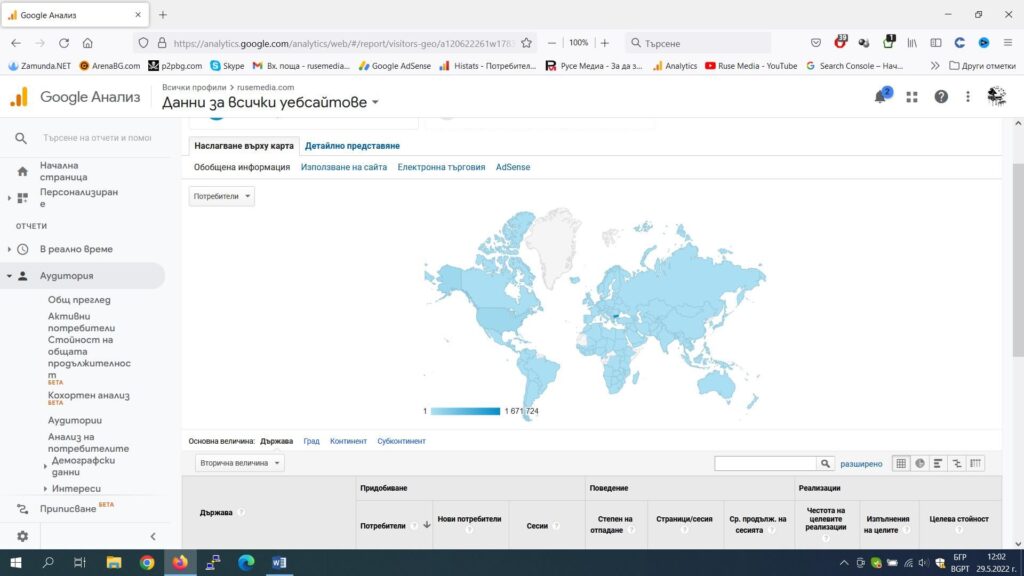This screenshot has height=576, width=1024.
Task: Open the Използване на сайта tab
Action: (344, 167)
